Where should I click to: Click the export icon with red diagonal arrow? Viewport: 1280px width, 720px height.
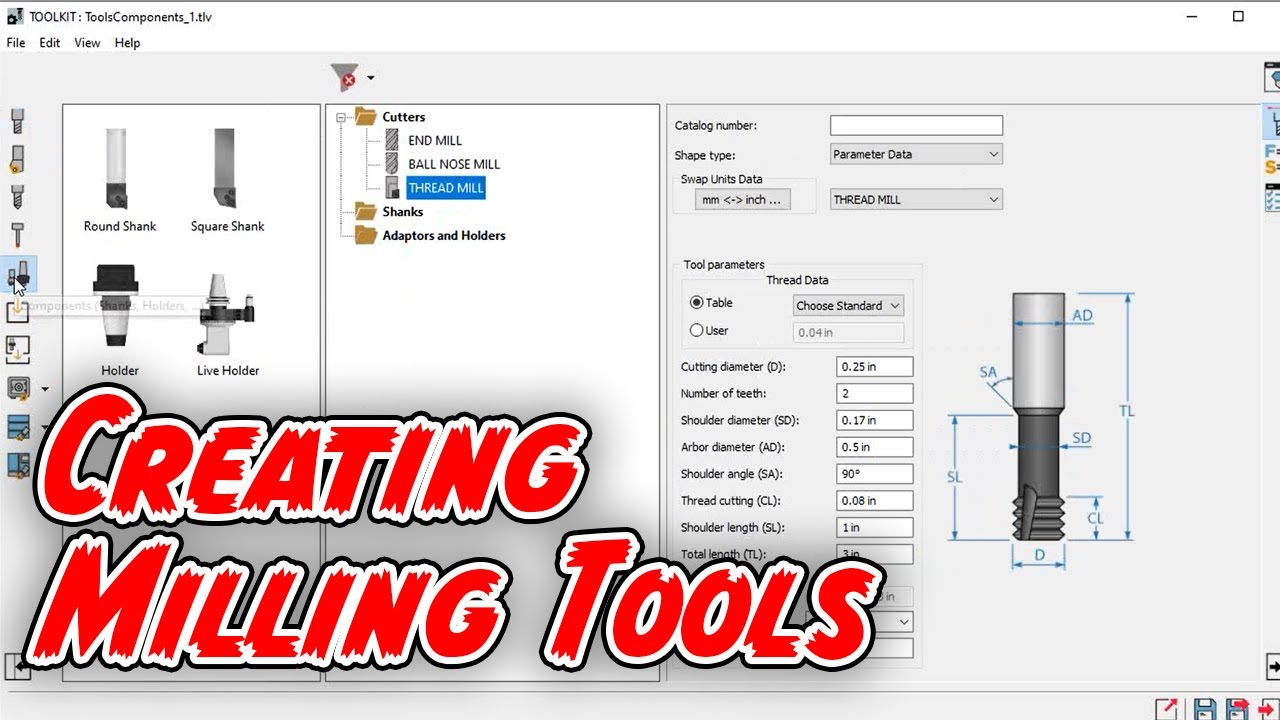[1167, 709]
